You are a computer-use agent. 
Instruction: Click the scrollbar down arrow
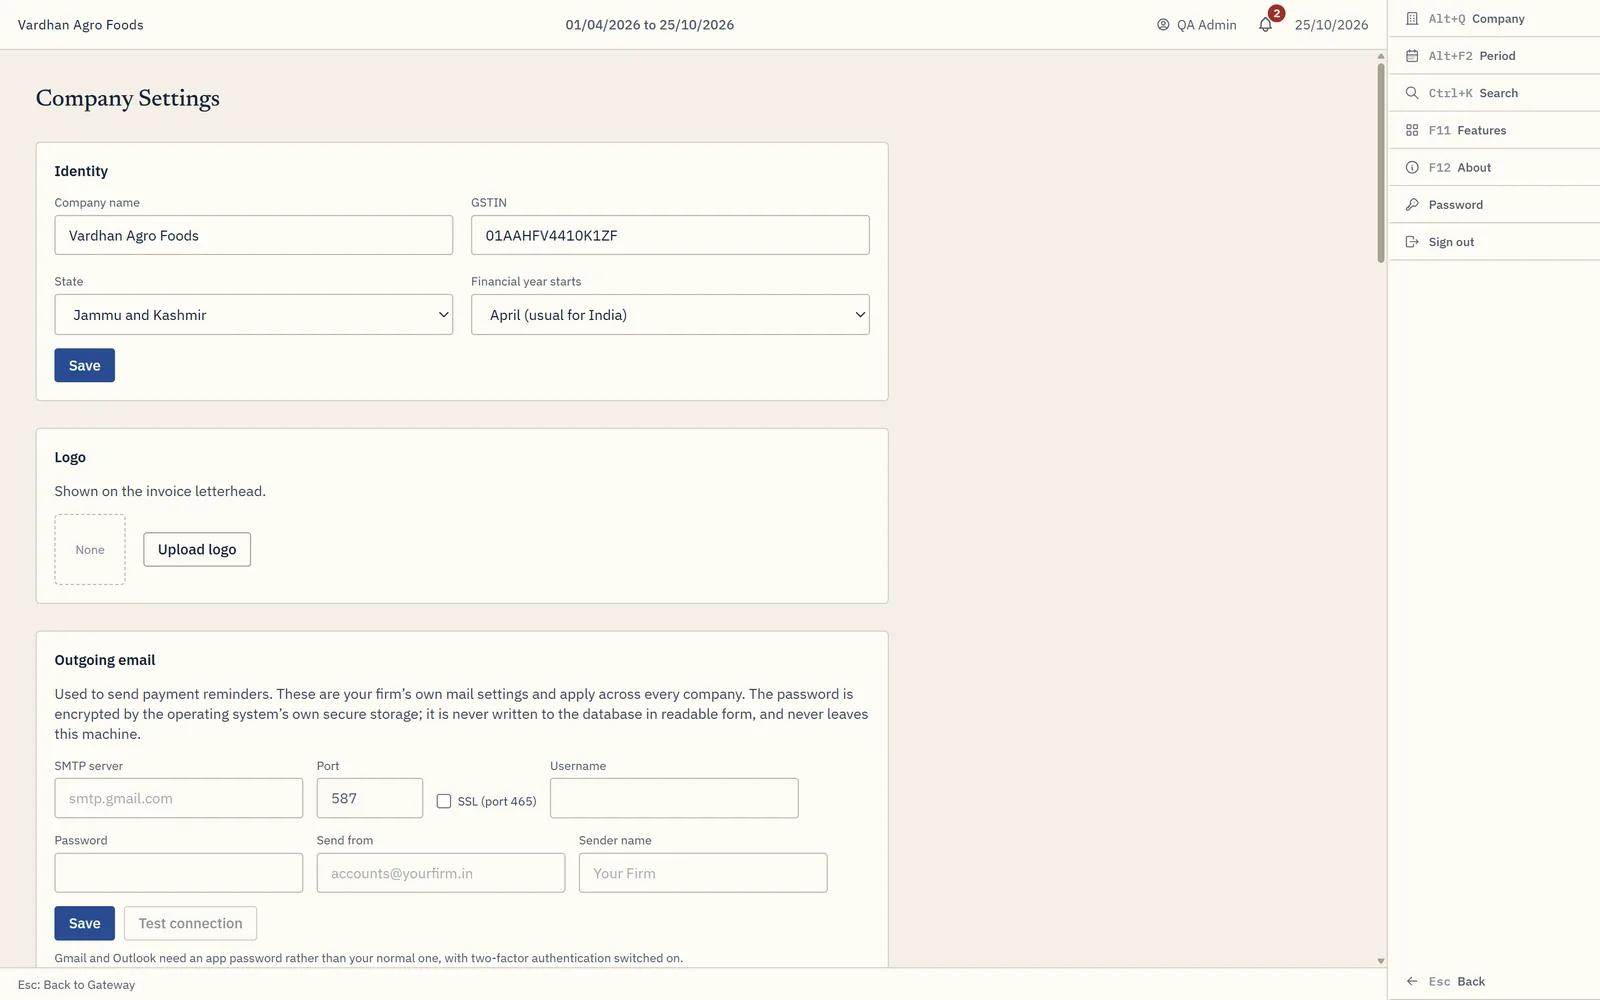point(1381,961)
